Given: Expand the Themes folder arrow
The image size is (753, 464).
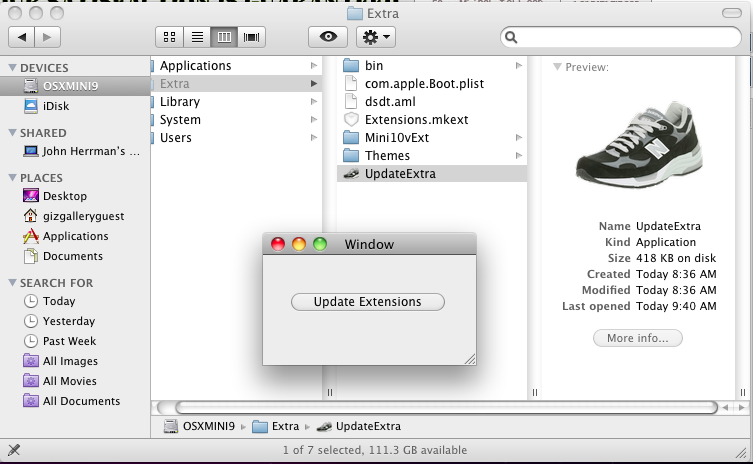Looking at the screenshot, I should point(519,156).
